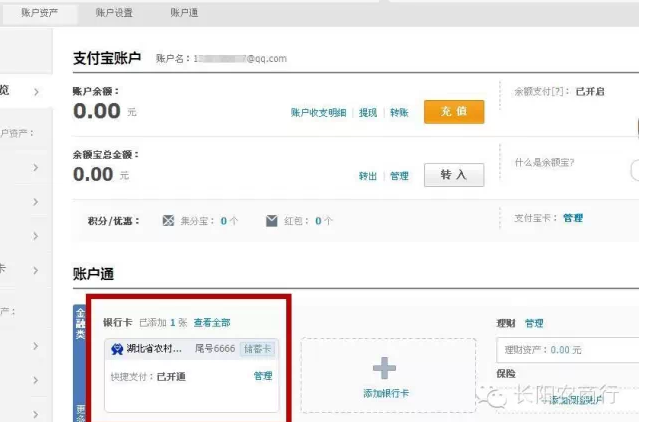This screenshot has width=655, height=422.
Task: Click the 湖北省农村 bank logo icon
Action: point(117,349)
